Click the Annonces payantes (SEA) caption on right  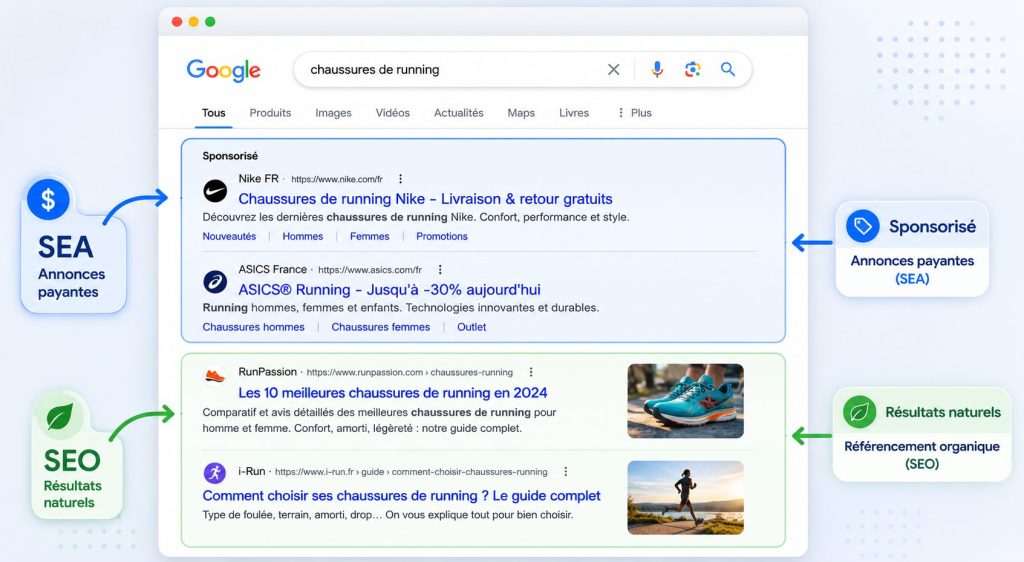tap(912, 270)
